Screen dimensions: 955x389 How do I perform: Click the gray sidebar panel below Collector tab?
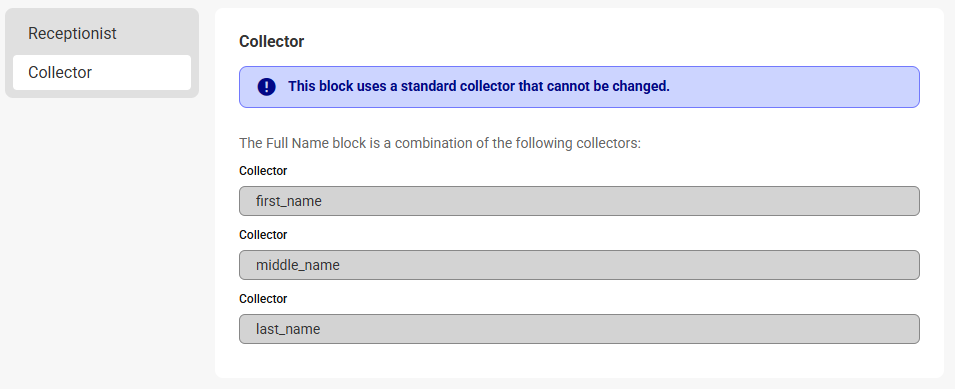(x=102, y=94)
